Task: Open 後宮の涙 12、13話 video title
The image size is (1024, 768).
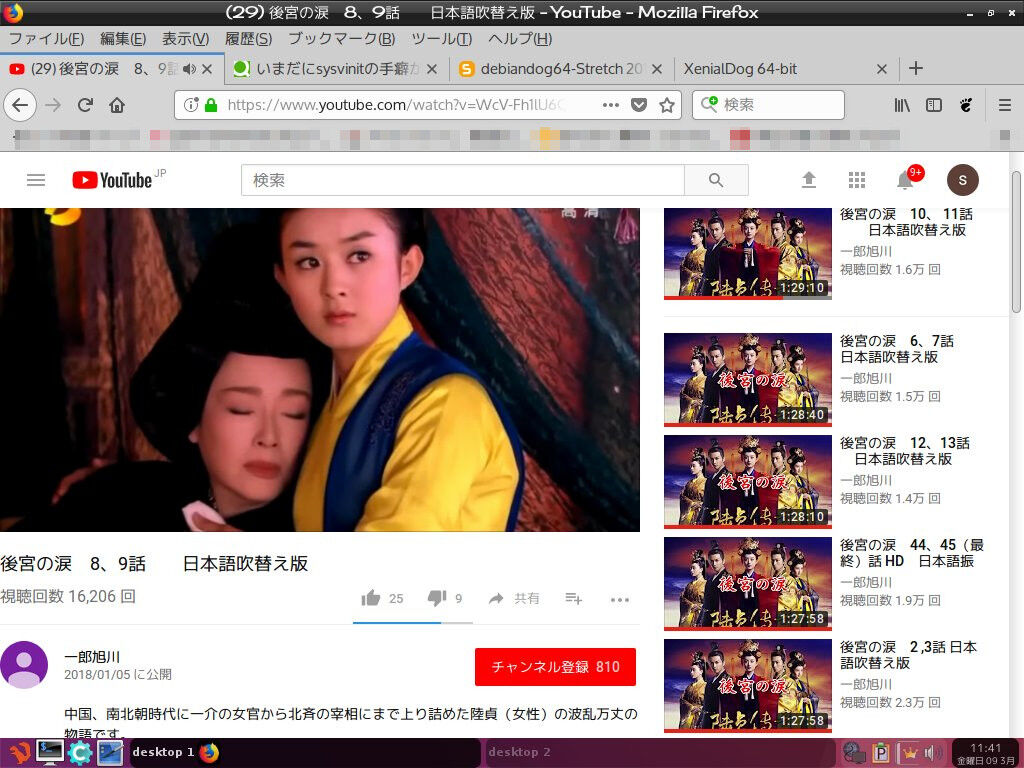Action: pos(904,451)
